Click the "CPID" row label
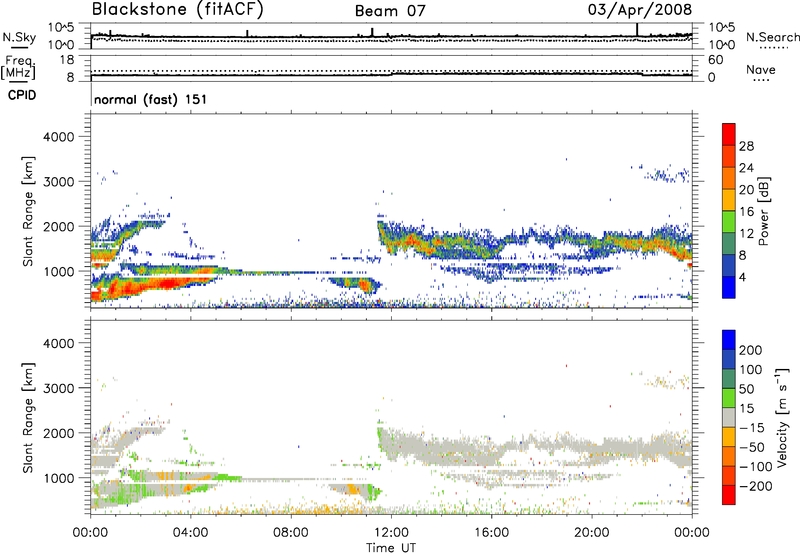Viewport: 800px width, 554px height. point(22,95)
